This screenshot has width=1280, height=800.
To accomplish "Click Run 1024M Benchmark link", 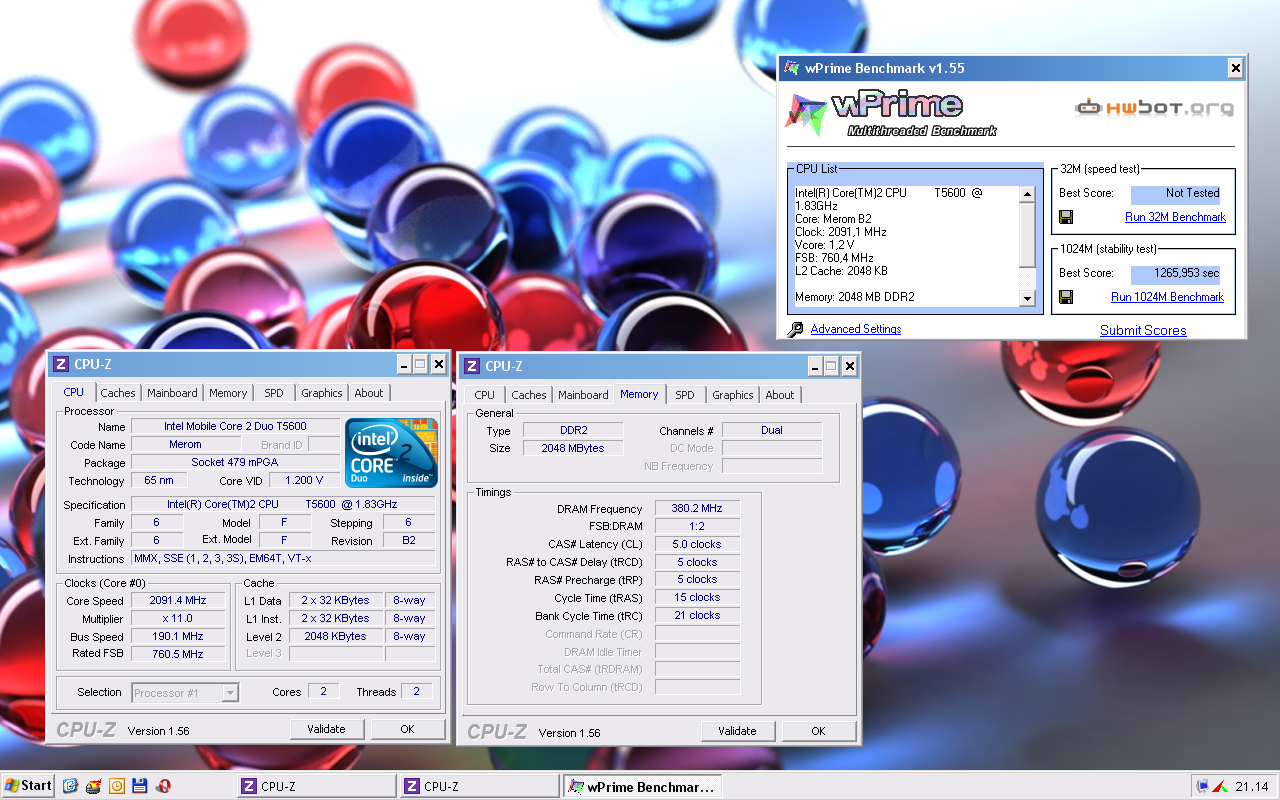I will click(x=1167, y=297).
